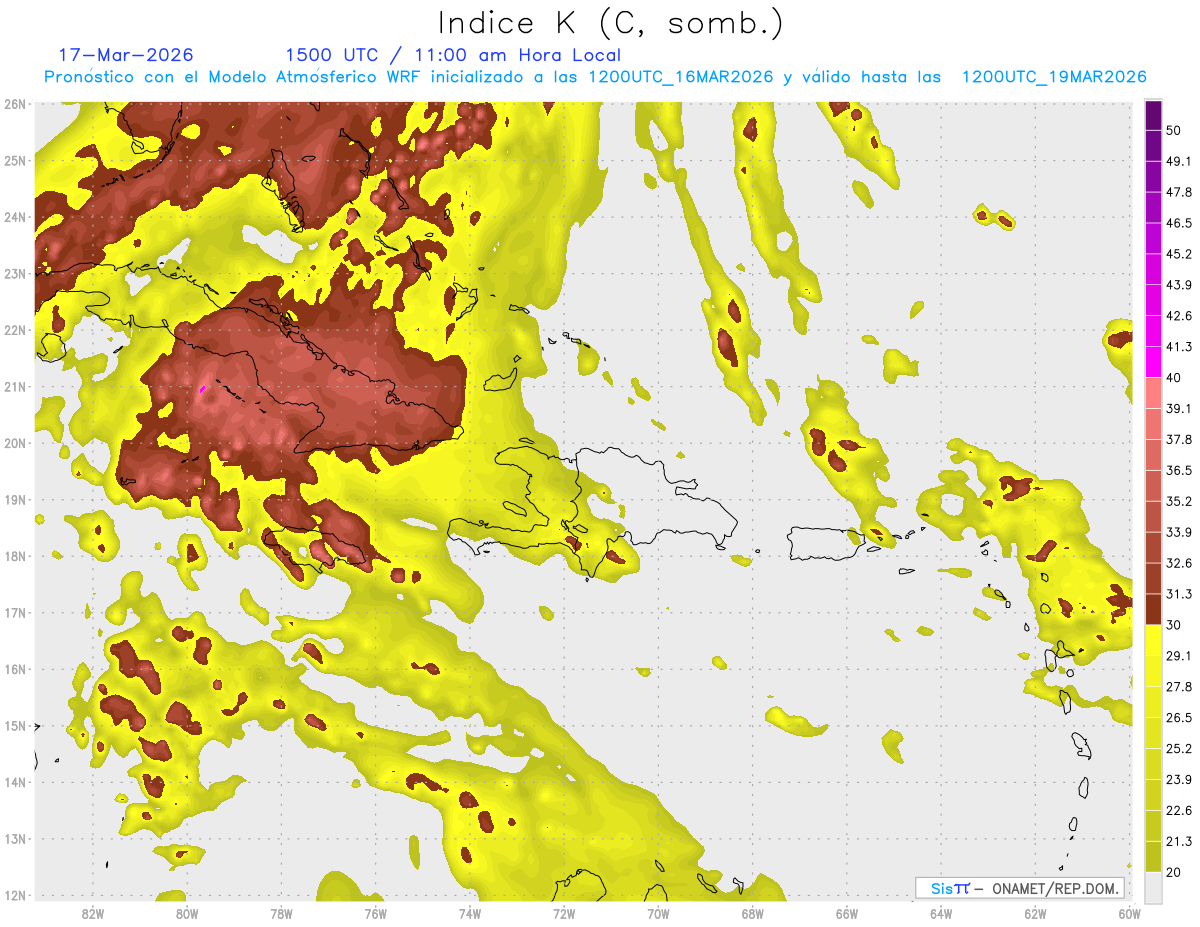Click the latitude label '14N'
Image resolution: width=1200 pixels, height=927 pixels.
(15, 782)
